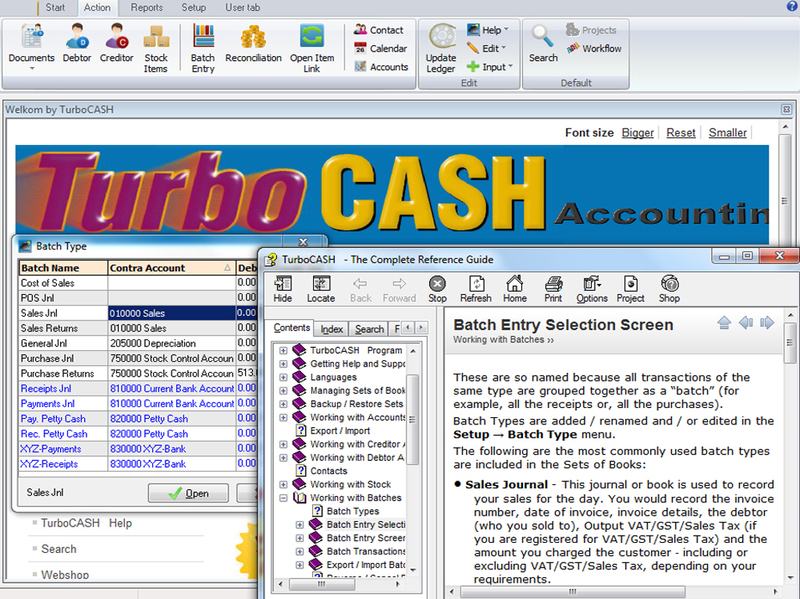Switch to the Reports ribbon tab
Image resolution: width=800 pixels, height=599 pixels.
pyautogui.click(x=146, y=8)
